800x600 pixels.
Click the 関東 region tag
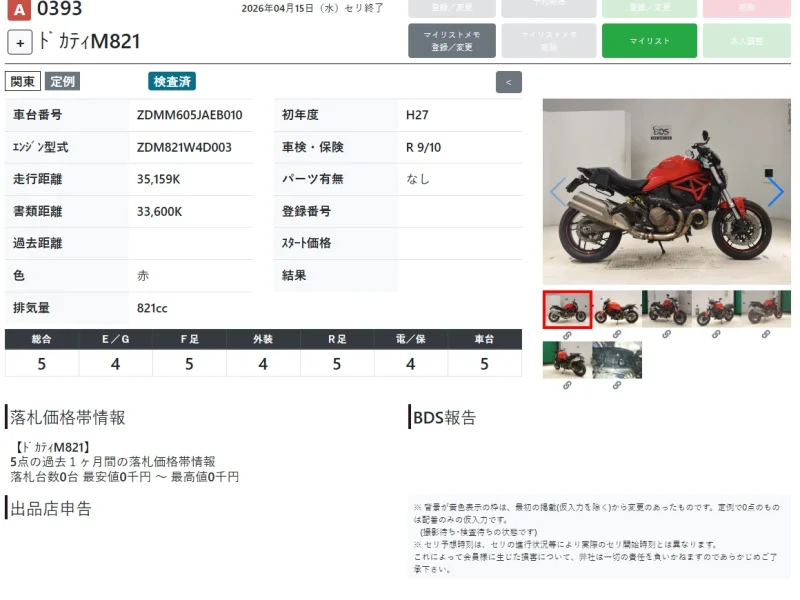coord(22,82)
